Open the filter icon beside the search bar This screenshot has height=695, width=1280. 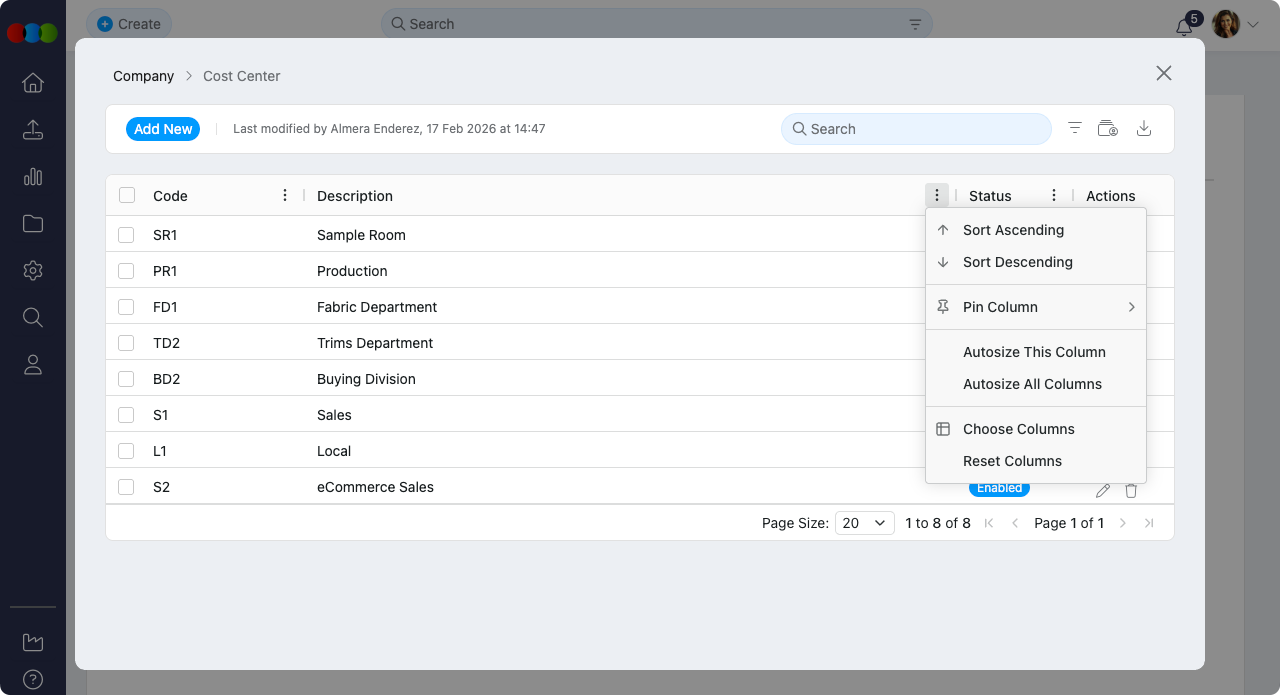click(x=1074, y=128)
